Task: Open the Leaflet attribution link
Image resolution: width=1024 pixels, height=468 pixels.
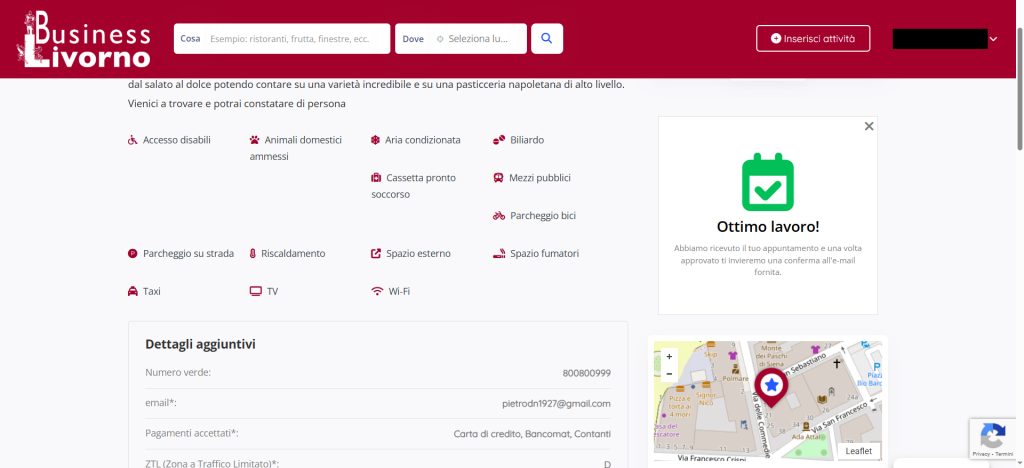Action: point(858,451)
